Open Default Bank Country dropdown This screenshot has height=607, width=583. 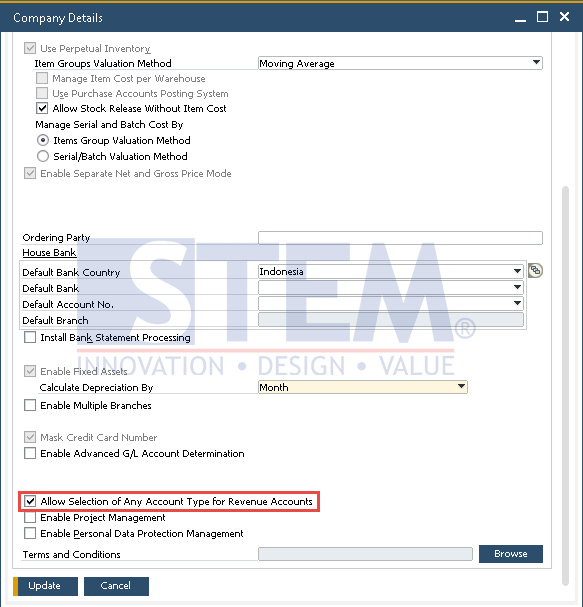tap(391, 271)
